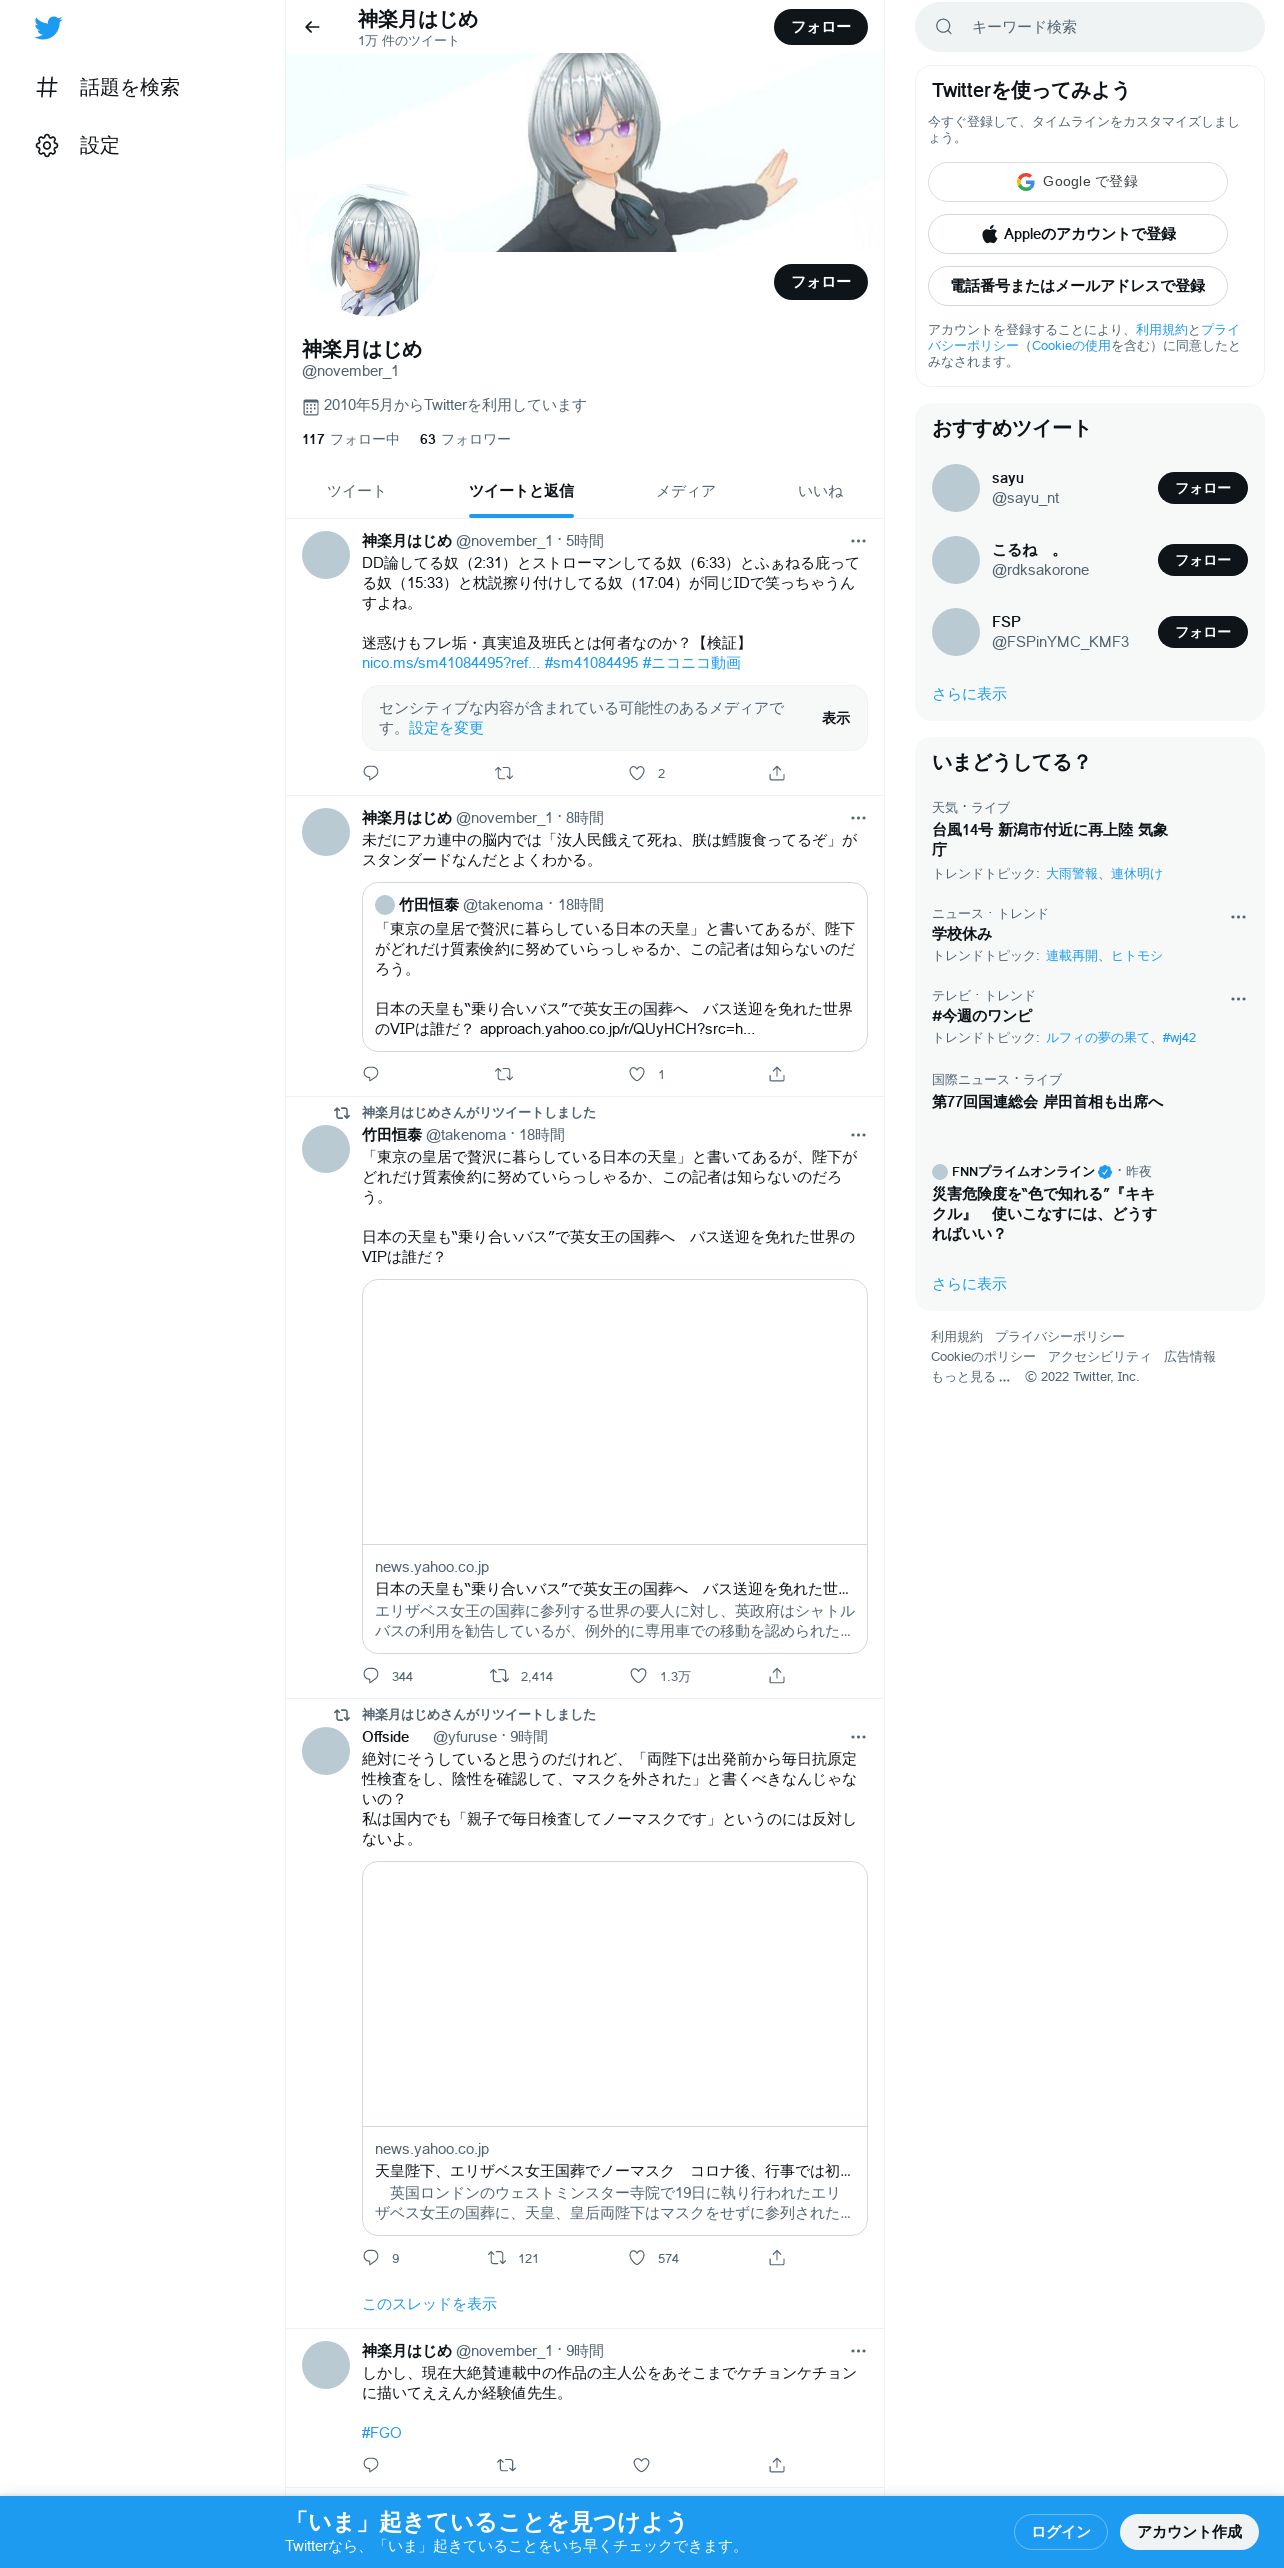Open 第77回国連総会 trending item

1047,1101
